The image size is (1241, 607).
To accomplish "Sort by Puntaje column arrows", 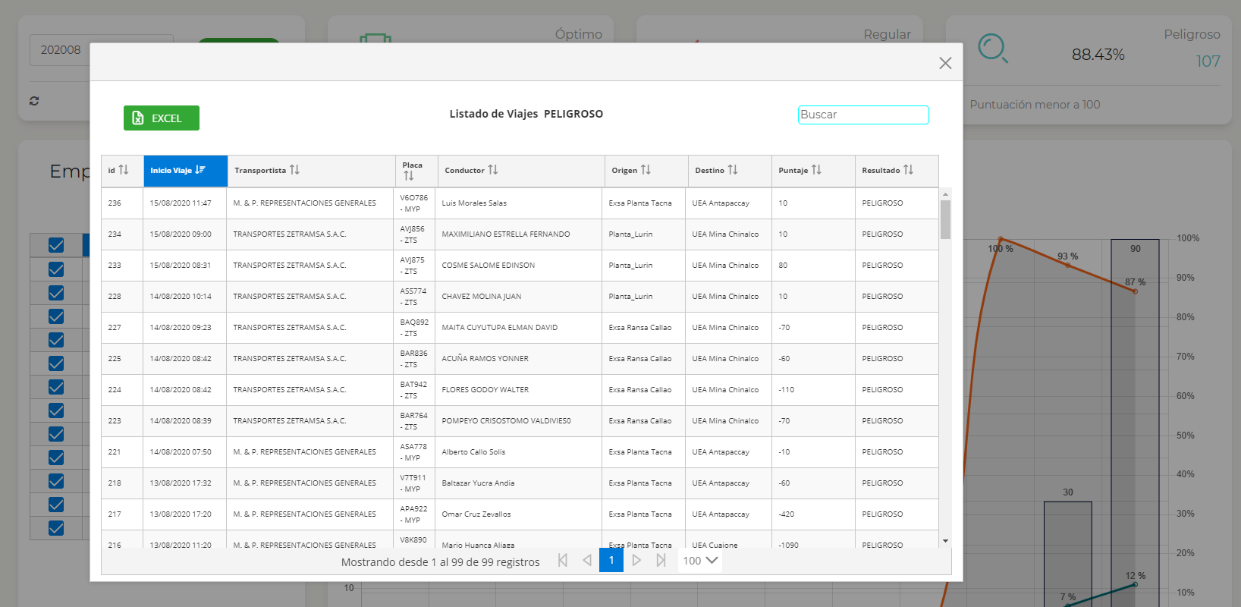I will 817,170.
